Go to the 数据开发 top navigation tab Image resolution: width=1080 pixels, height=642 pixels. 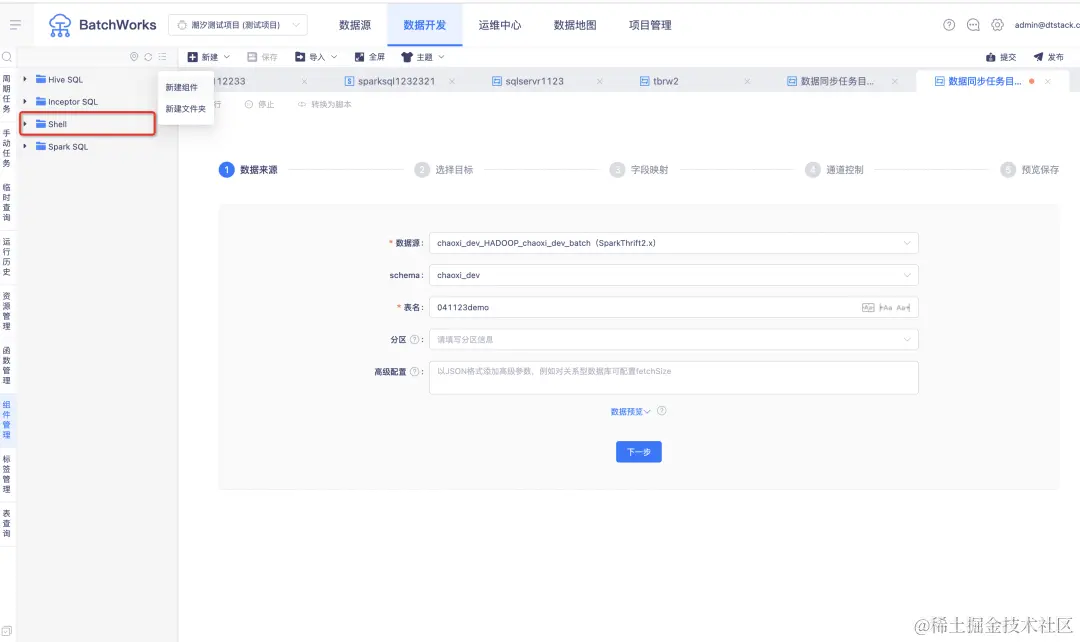(425, 25)
